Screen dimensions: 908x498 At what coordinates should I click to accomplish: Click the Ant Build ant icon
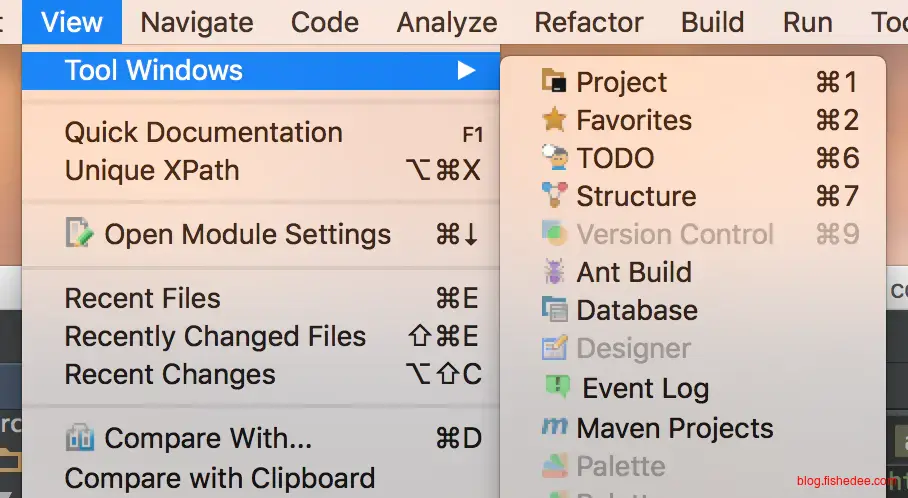pos(553,272)
